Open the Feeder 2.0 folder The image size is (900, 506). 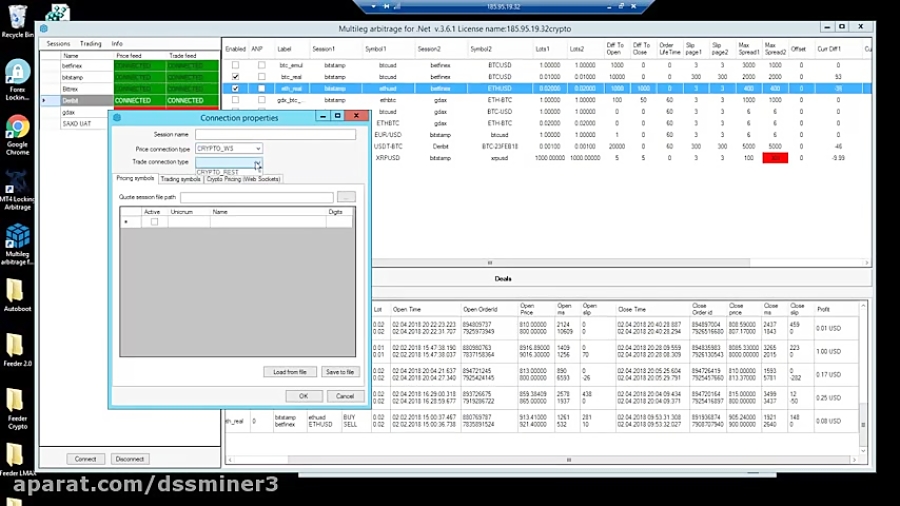pyautogui.click(x=16, y=350)
